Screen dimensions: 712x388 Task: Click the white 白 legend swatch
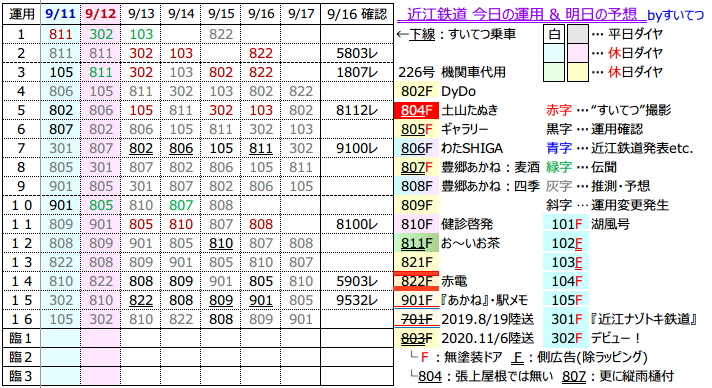(x=554, y=34)
